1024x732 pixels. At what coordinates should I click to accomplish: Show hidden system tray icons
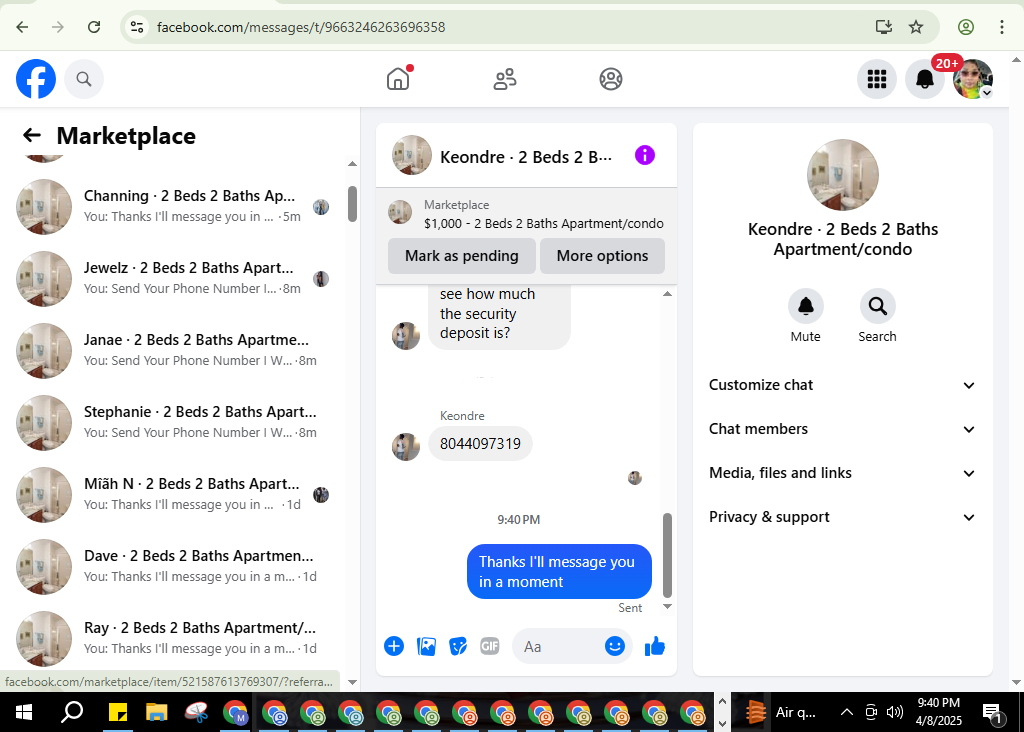[846, 712]
